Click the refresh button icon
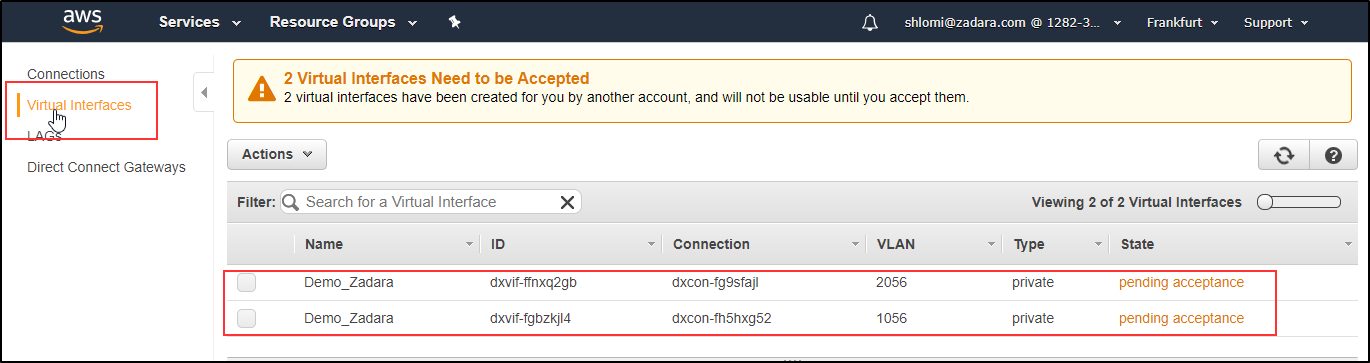1370x363 pixels. [1284, 155]
